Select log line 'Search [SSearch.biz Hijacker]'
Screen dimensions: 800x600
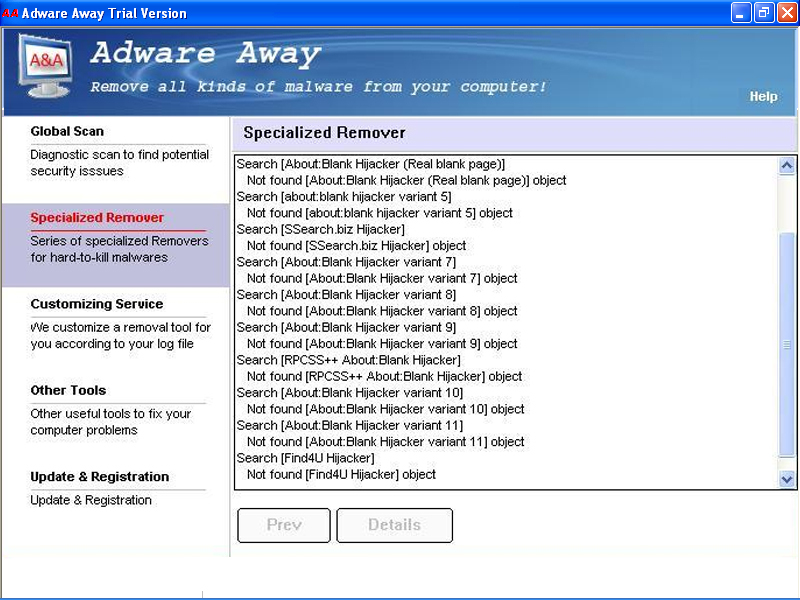(x=321, y=229)
